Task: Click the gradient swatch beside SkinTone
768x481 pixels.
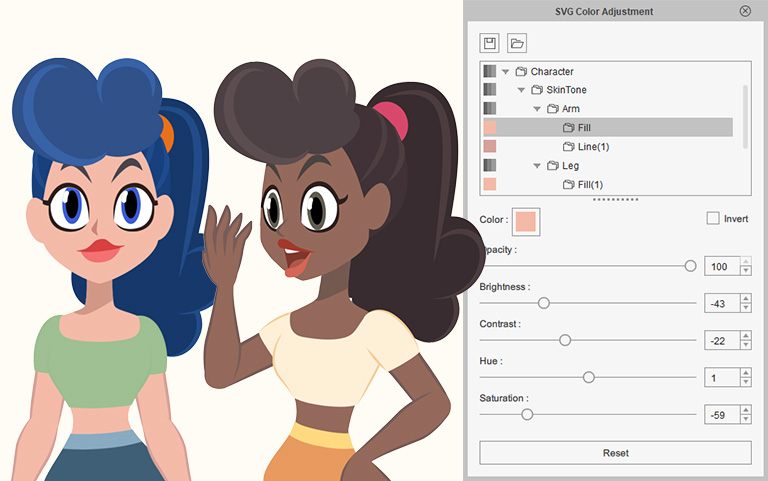Action: coord(490,90)
